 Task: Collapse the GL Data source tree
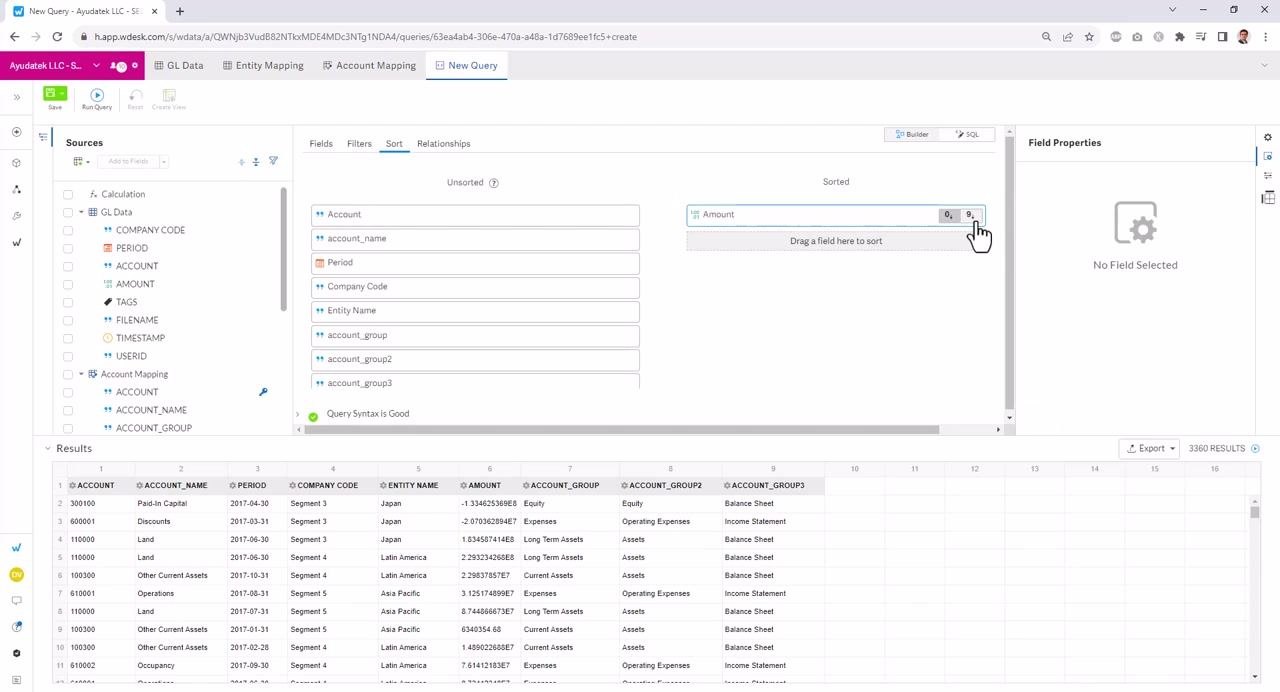tap(81, 212)
